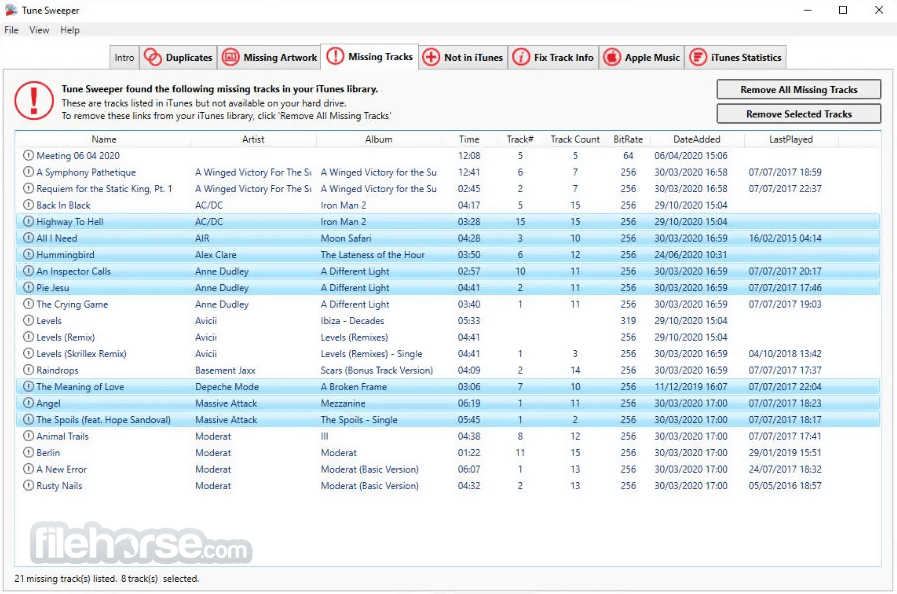Click artist 'Basement Jaxx'
Image resolution: width=897 pixels, height=594 pixels.
pyautogui.click(x=225, y=370)
